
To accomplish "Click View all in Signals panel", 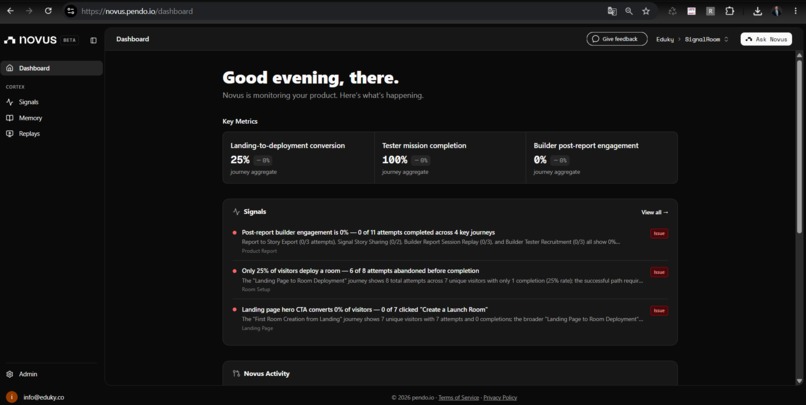I will point(654,212).
